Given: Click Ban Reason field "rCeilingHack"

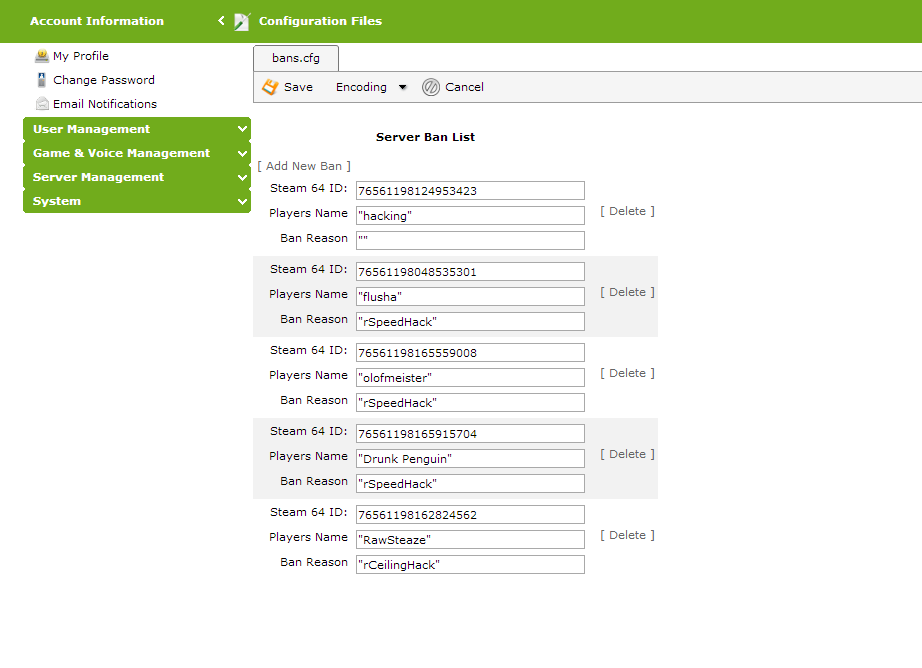Looking at the screenshot, I should (x=470, y=565).
